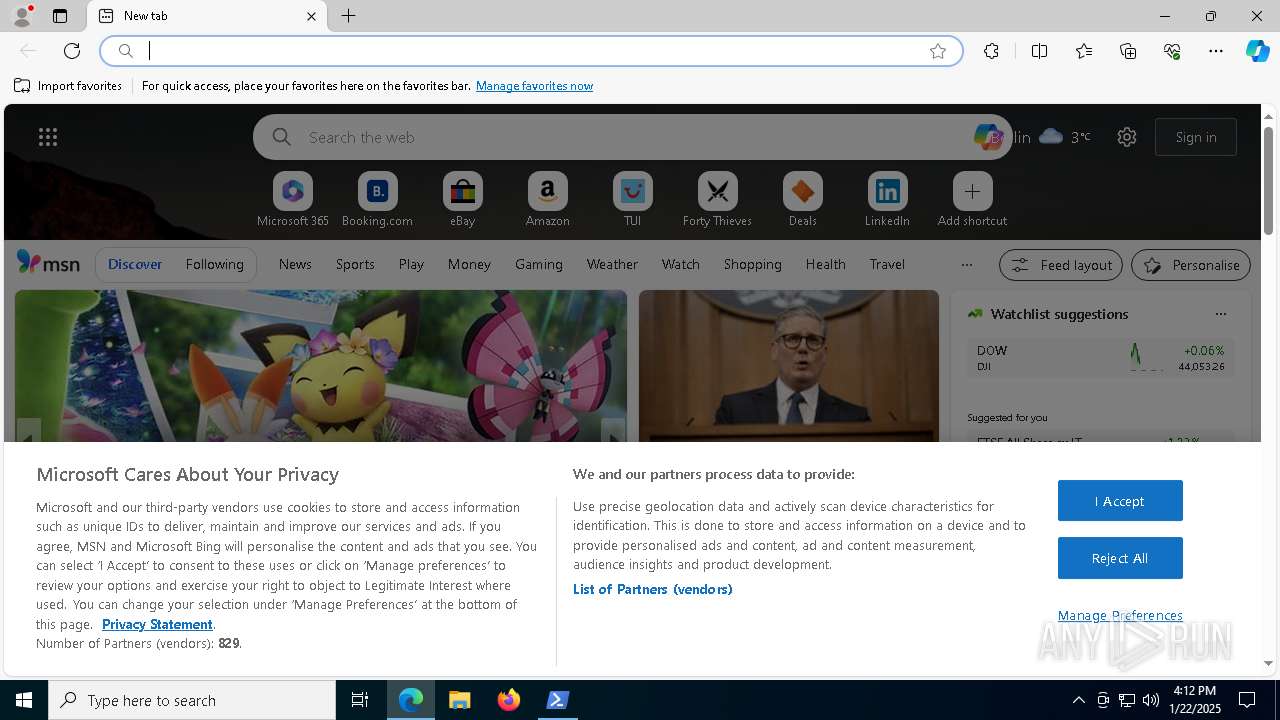Screen dimensions: 1280x720
Task: Open the Pikachu news story image
Action: point(321,365)
